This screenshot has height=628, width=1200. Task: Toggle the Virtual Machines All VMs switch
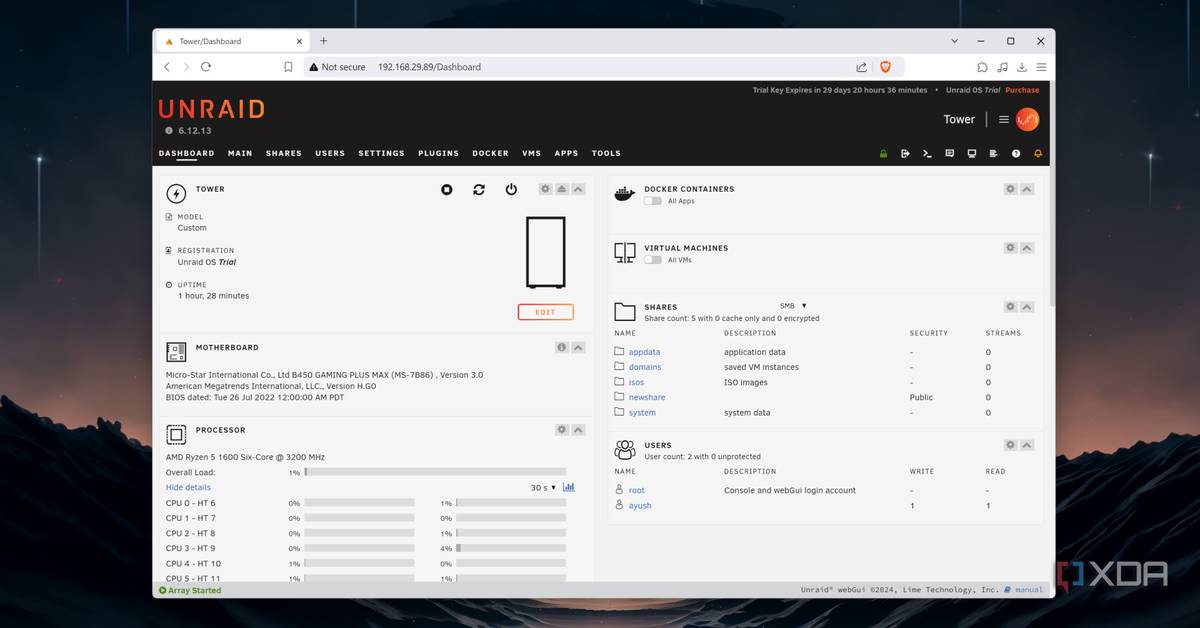tap(653, 260)
